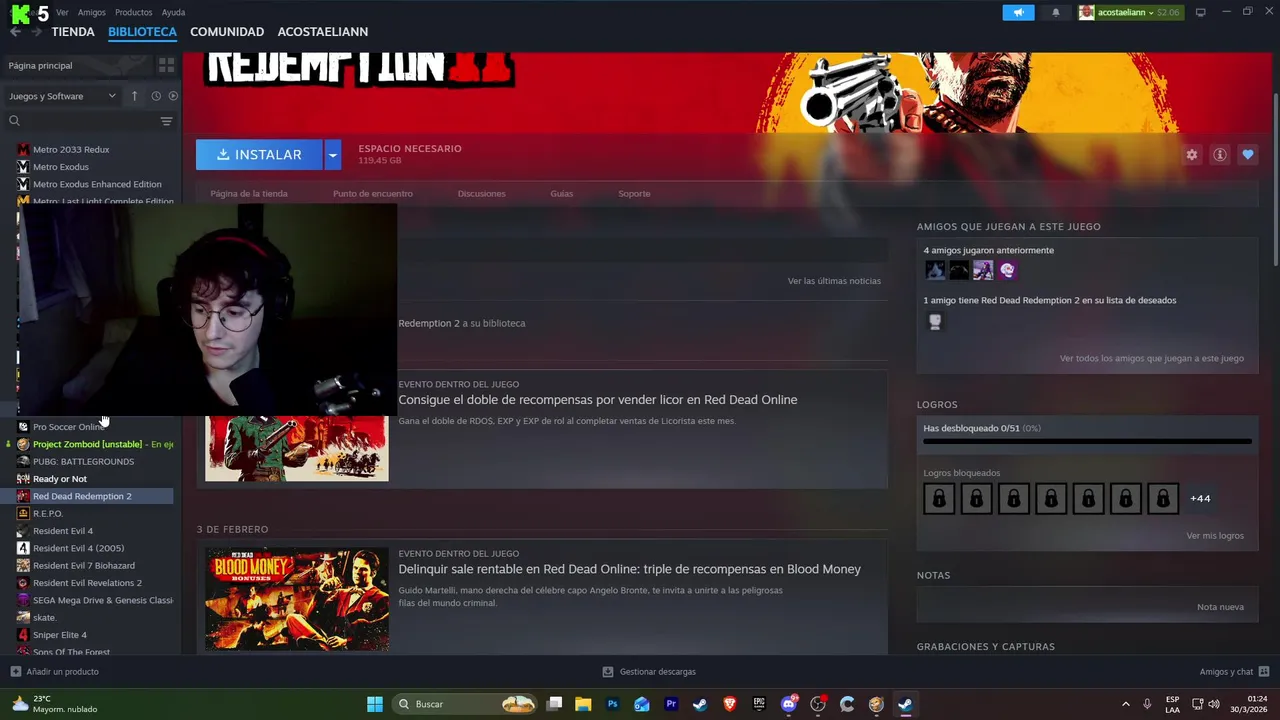Switch to the collections grid view icon

pyautogui.click(x=166, y=65)
